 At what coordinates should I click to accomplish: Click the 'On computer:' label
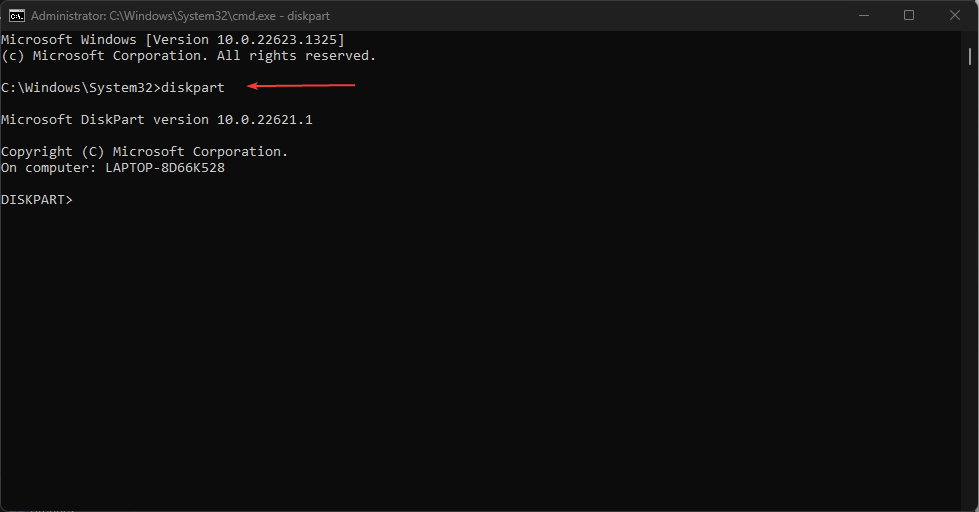[x=48, y=168]
